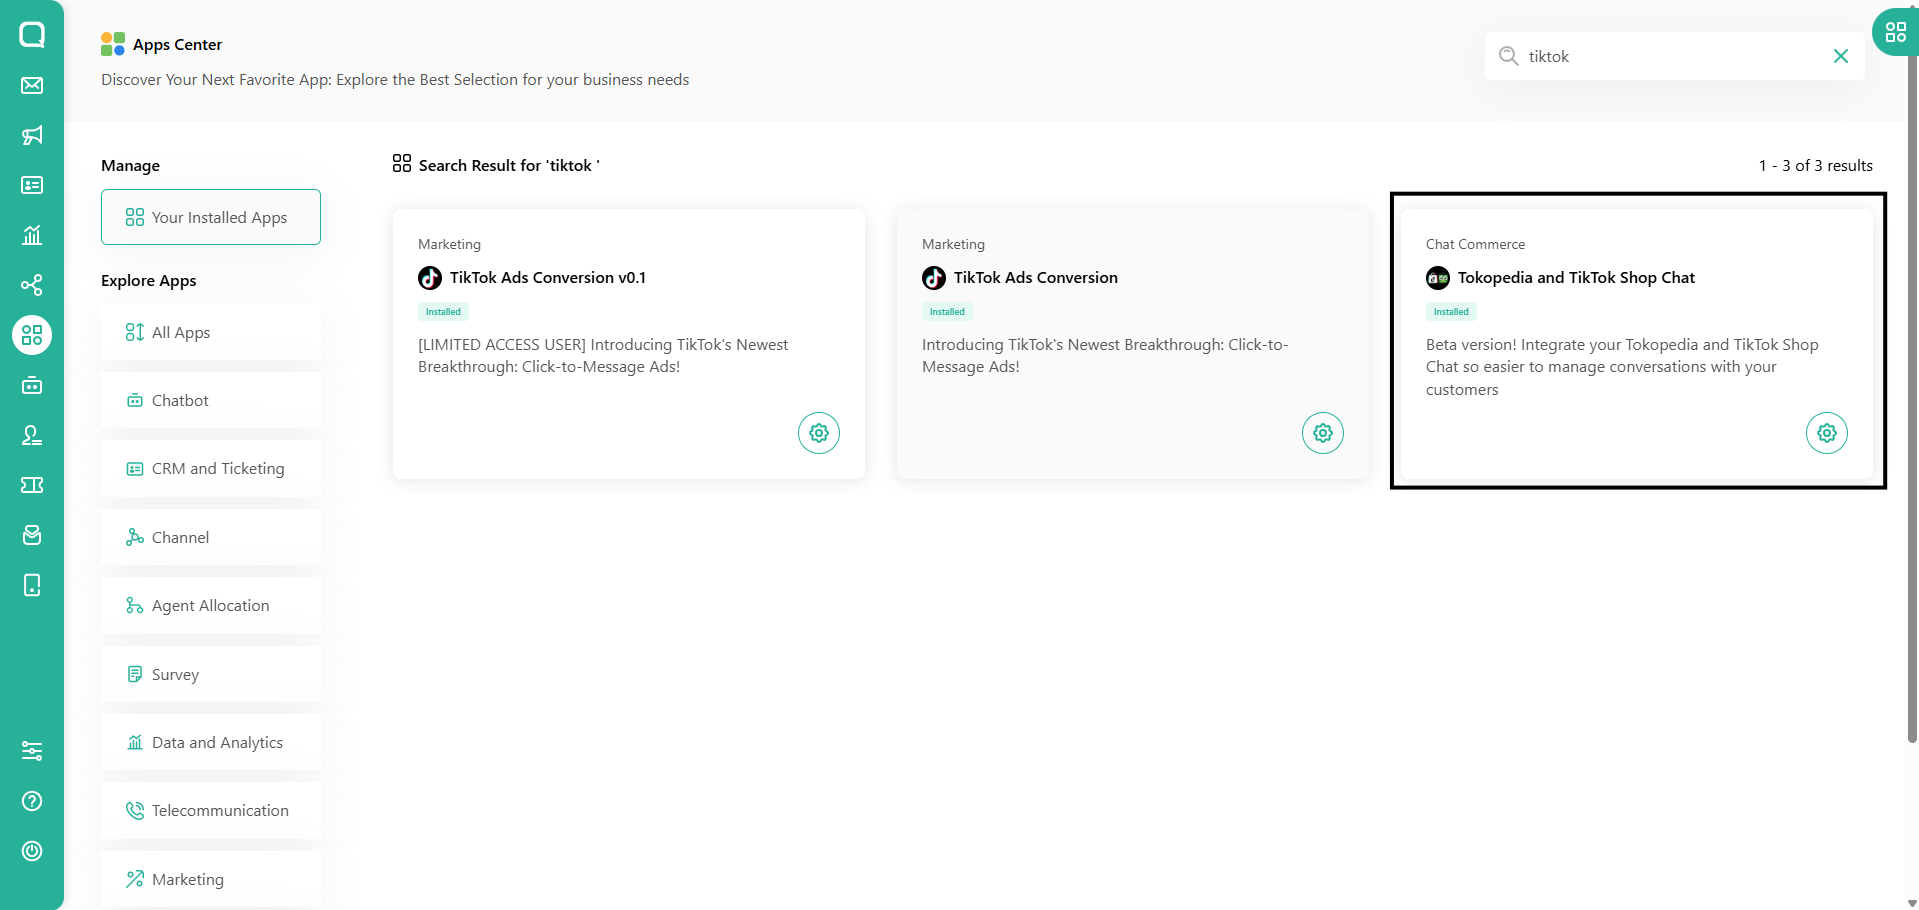Open the bar chart analytics icon in sidebar

(32, 235)
